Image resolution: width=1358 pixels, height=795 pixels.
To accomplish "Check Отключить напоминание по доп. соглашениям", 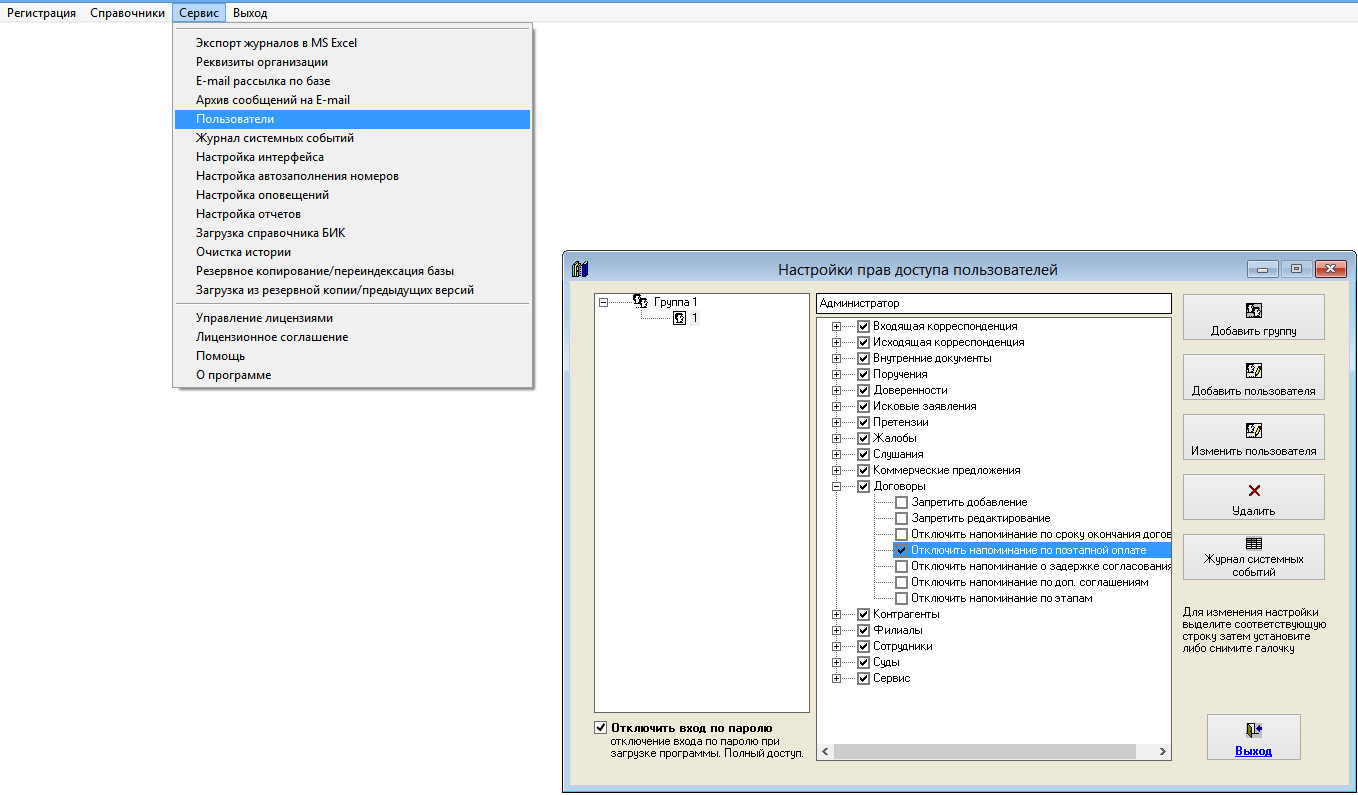I will [x=902, y=582].
